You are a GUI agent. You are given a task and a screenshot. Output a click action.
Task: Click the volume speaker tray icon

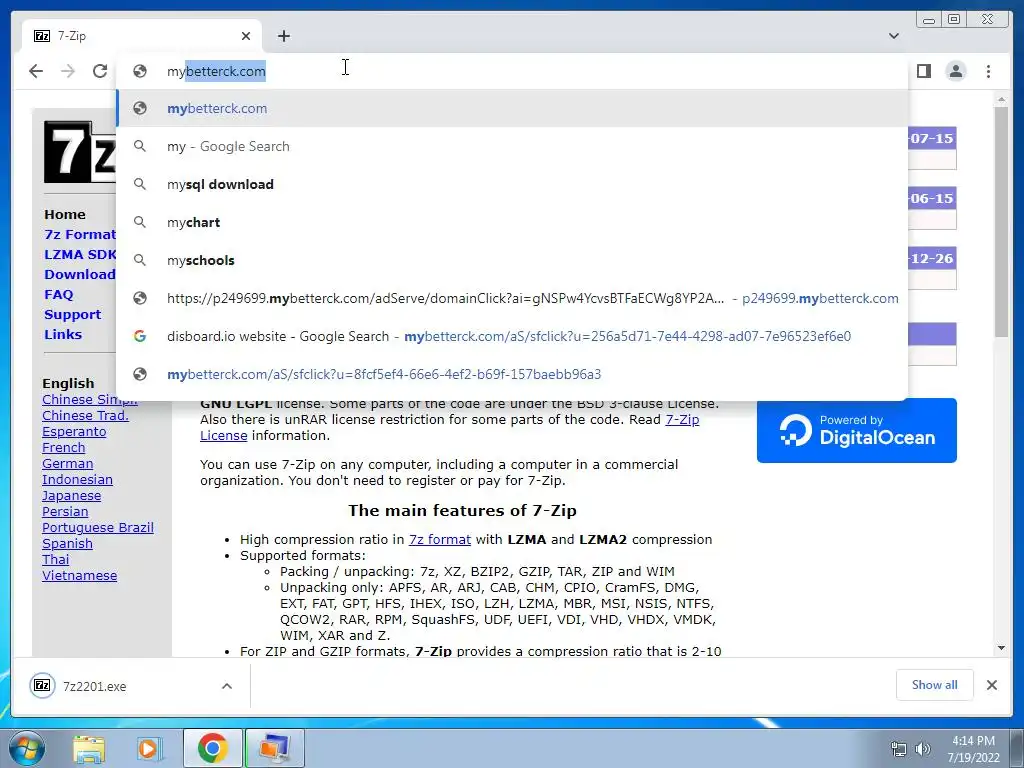[x=923, y=748]
